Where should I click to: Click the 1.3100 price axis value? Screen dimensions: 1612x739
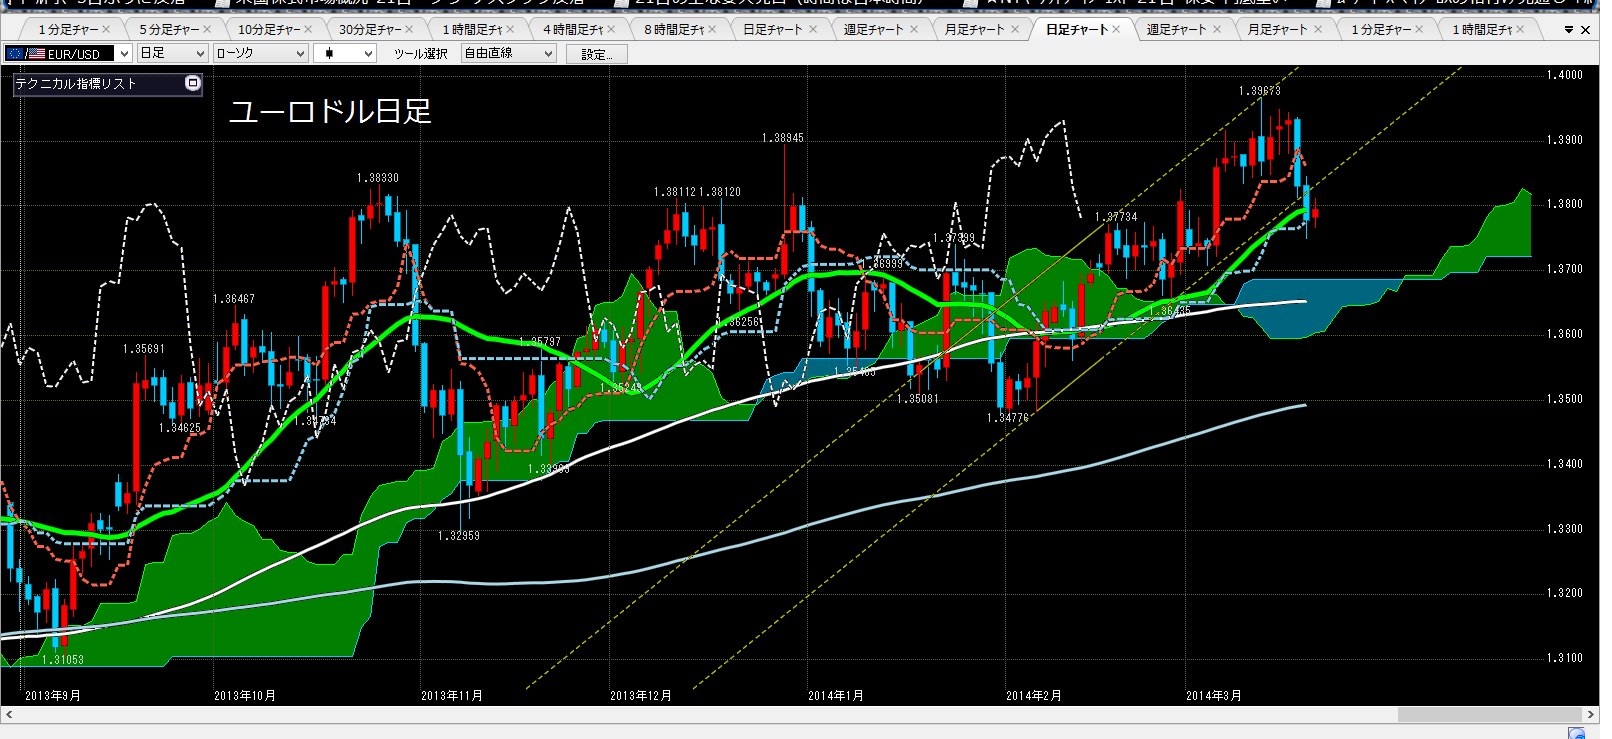point(1565,658)
